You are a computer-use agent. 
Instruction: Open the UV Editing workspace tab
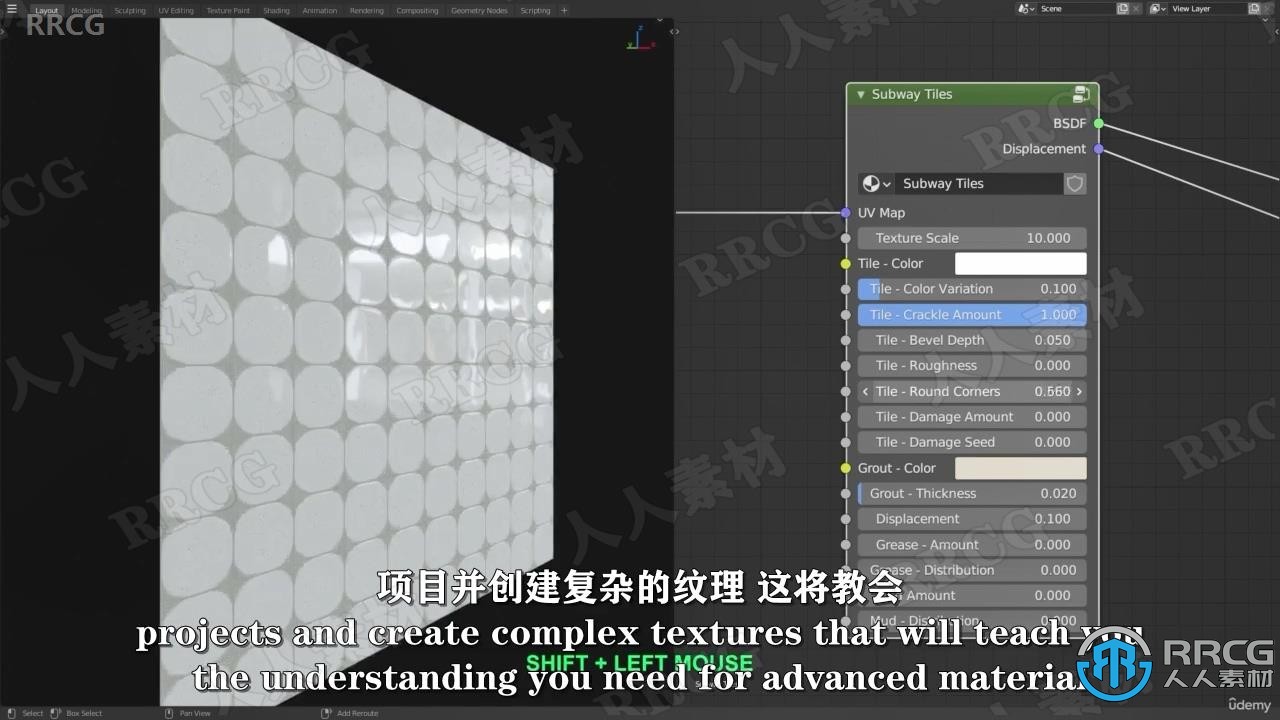pyautogui.click(x=176, y=10)
